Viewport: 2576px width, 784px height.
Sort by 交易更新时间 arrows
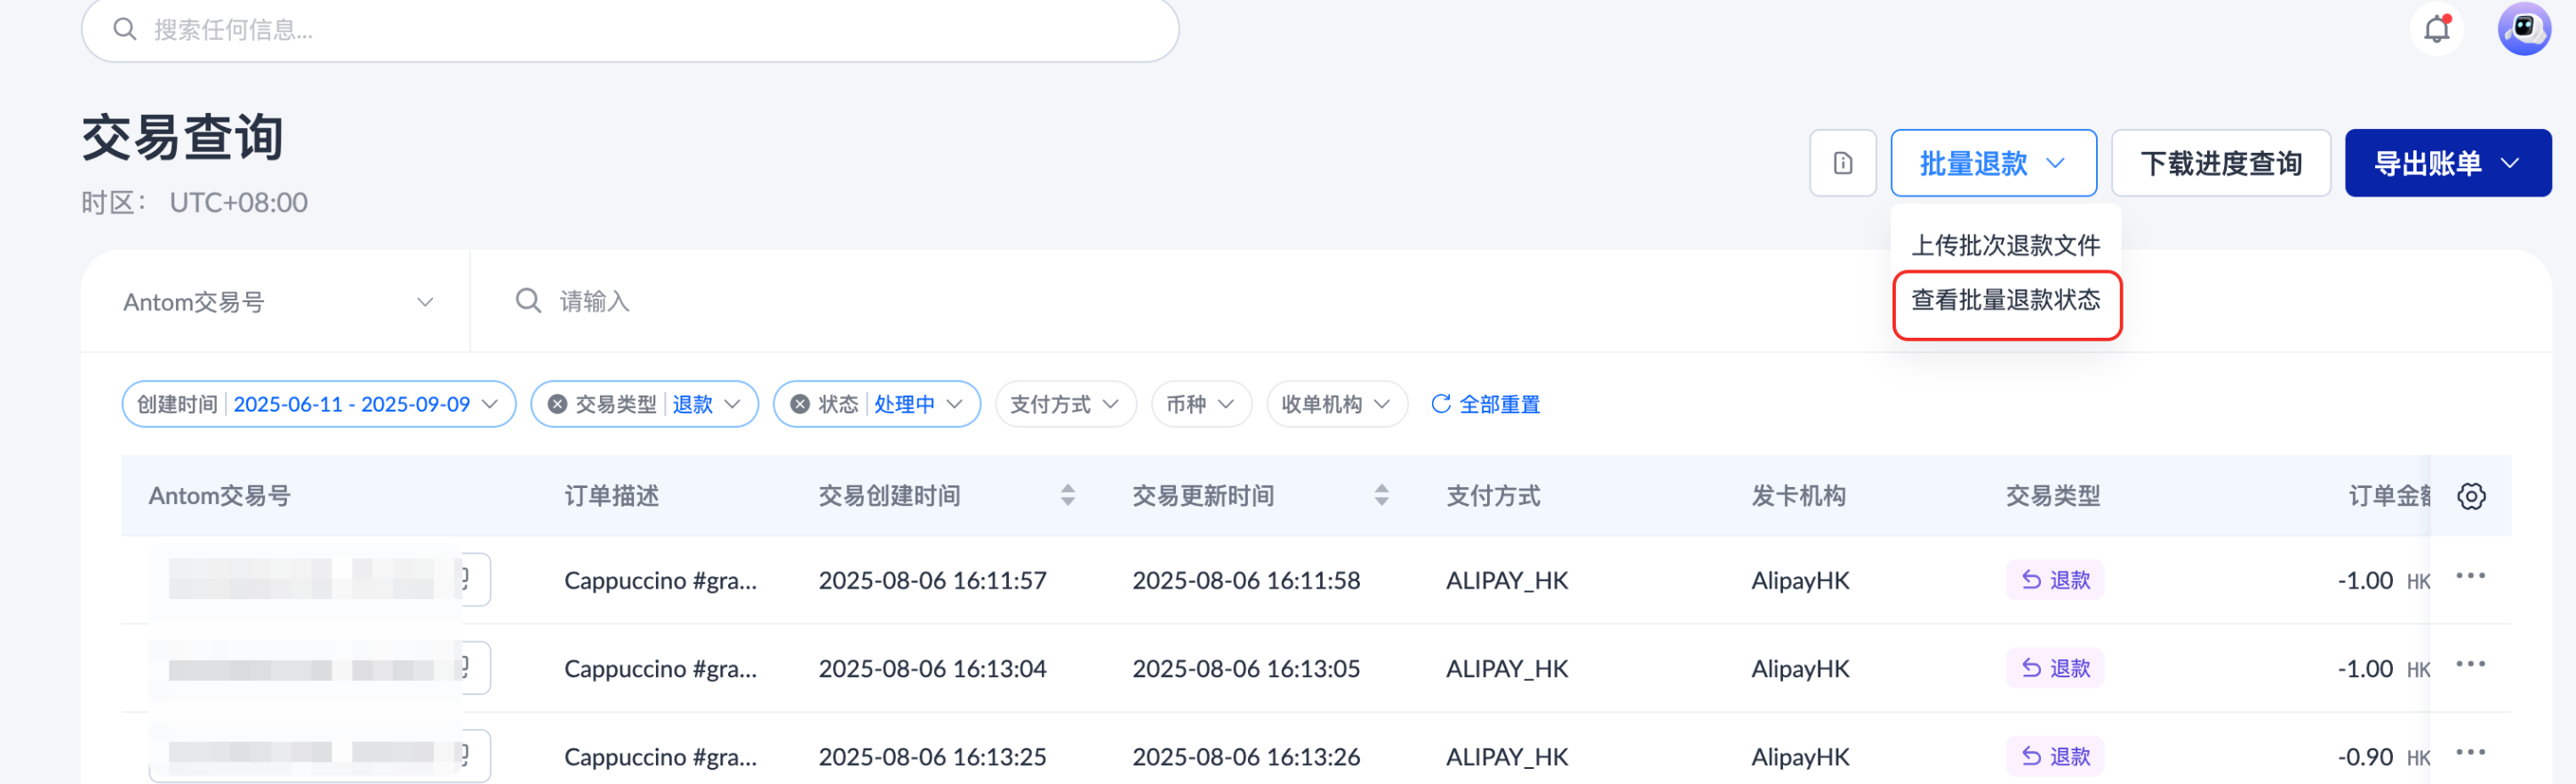[x=1381, y=495]
